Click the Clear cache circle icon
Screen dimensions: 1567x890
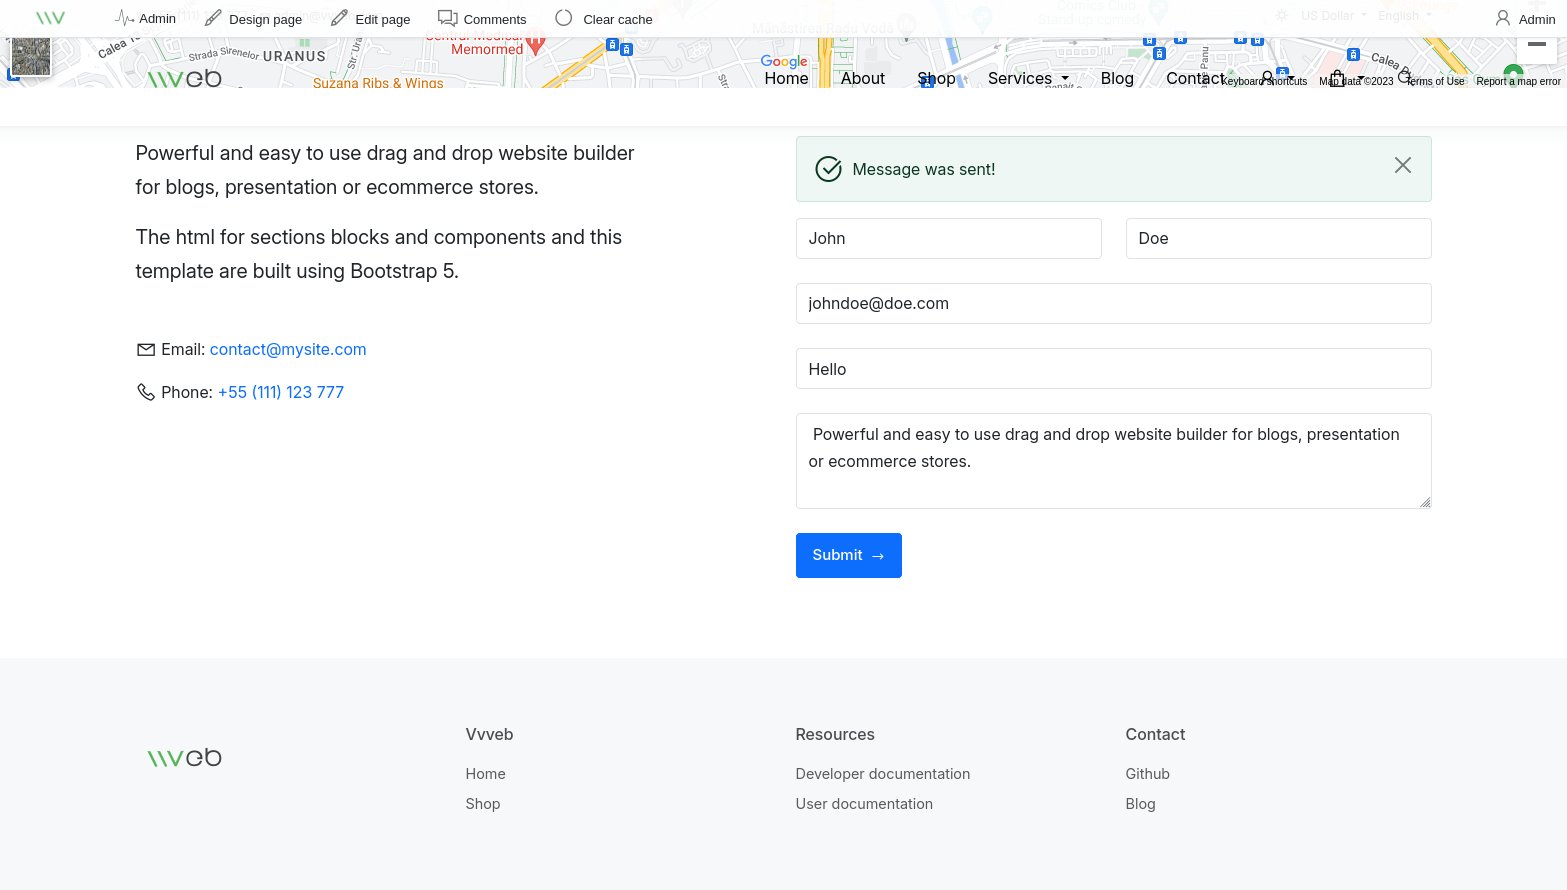[x=564, y=18]
